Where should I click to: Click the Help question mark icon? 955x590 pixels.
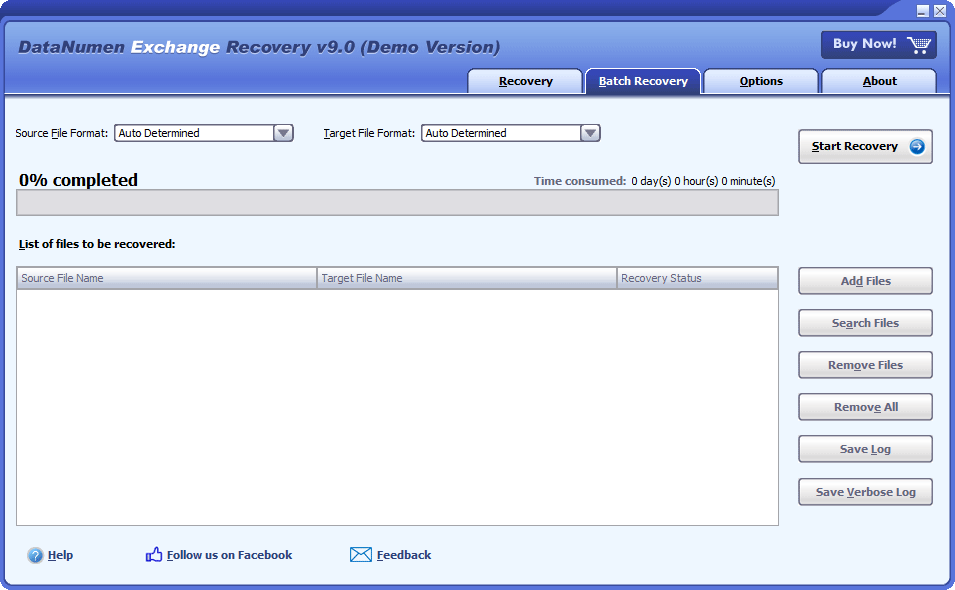pos(35,555)
